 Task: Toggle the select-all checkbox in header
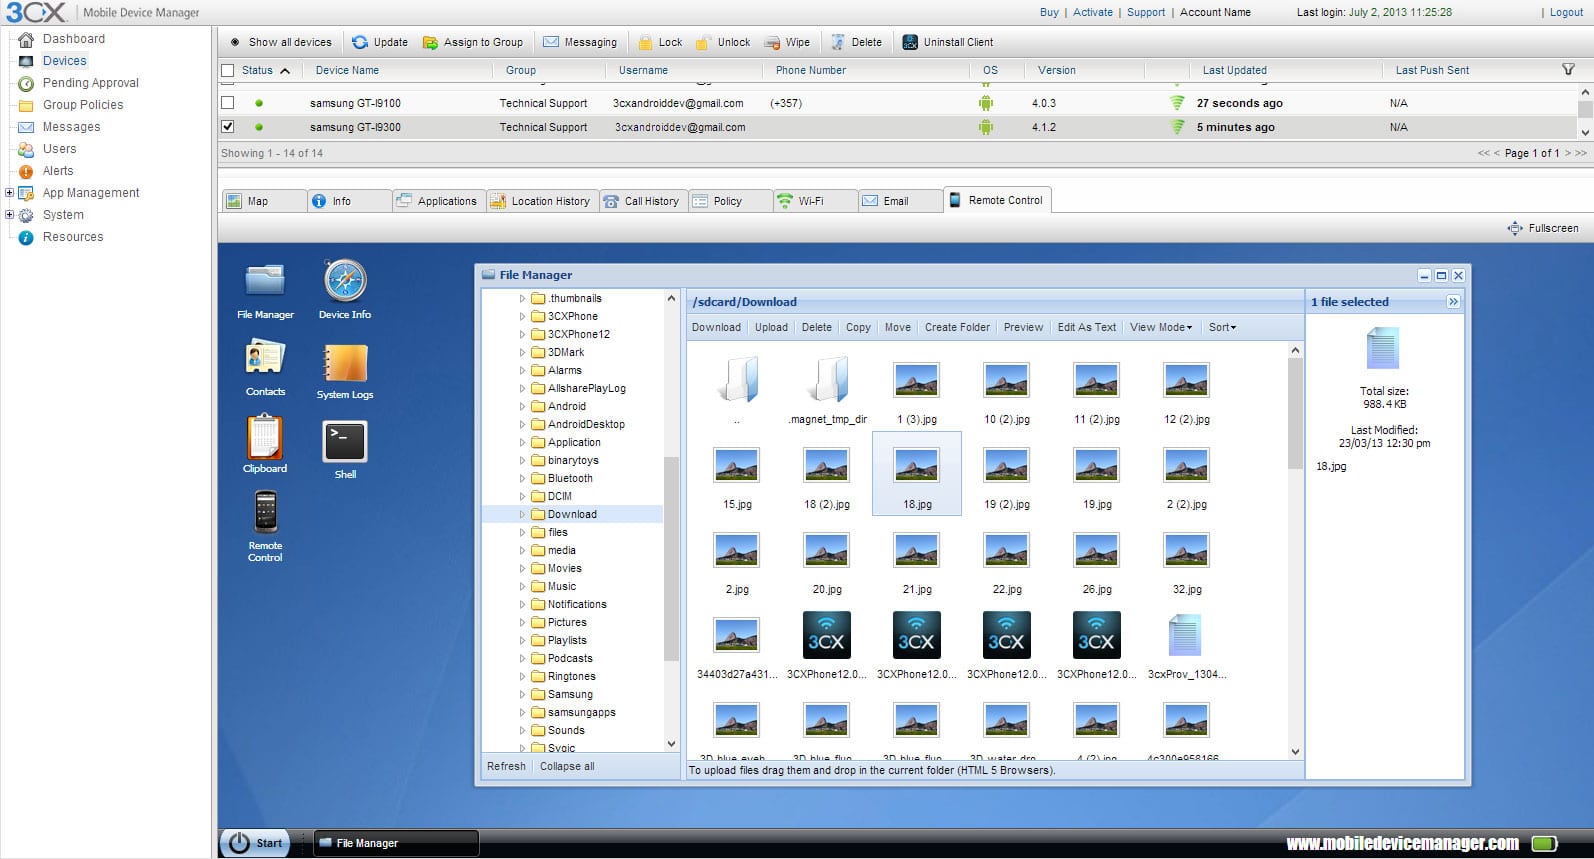(228, 70)
